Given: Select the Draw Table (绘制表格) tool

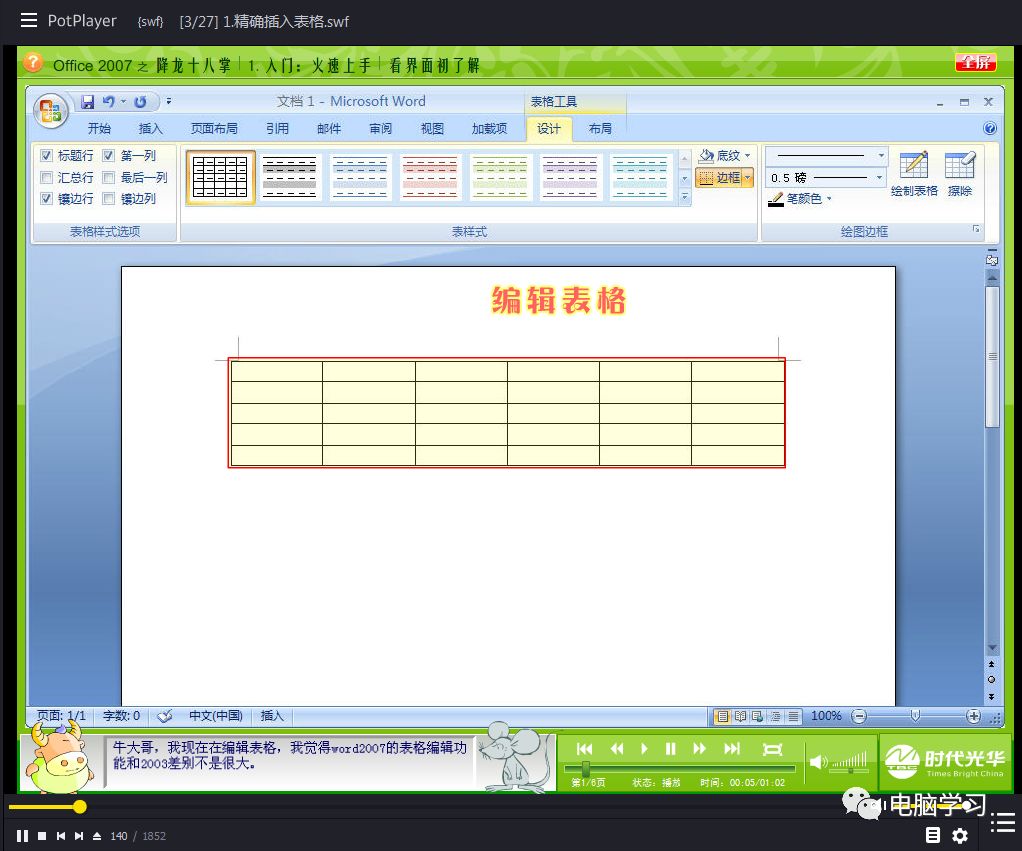Looking at the screenshot, I should (914, 173).
